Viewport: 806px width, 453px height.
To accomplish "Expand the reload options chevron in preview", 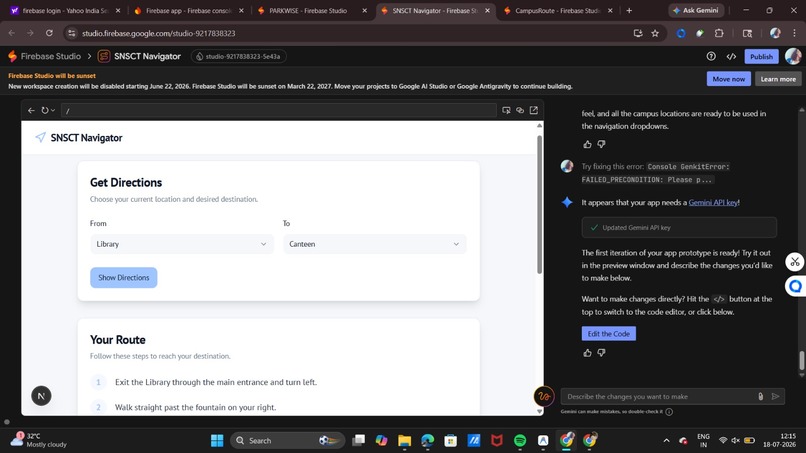I will coord(53,111).
